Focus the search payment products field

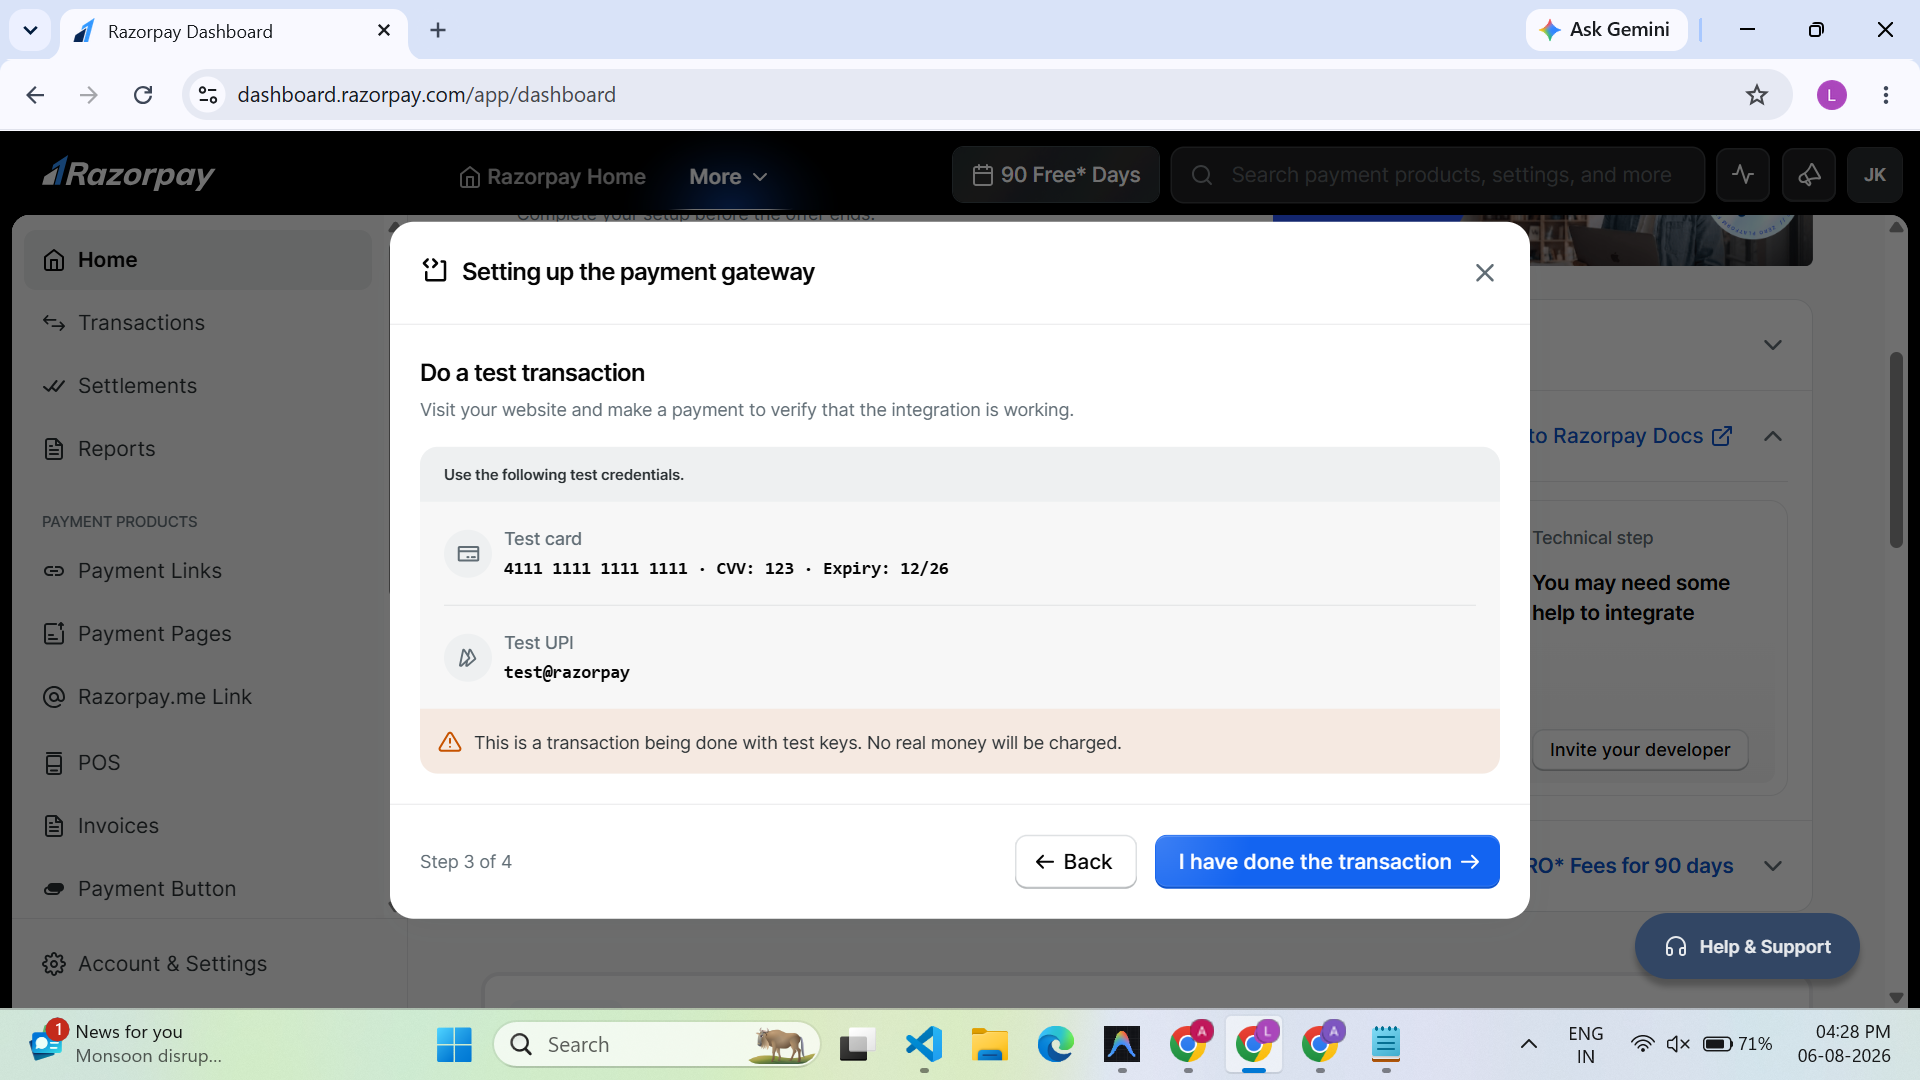1438,175
